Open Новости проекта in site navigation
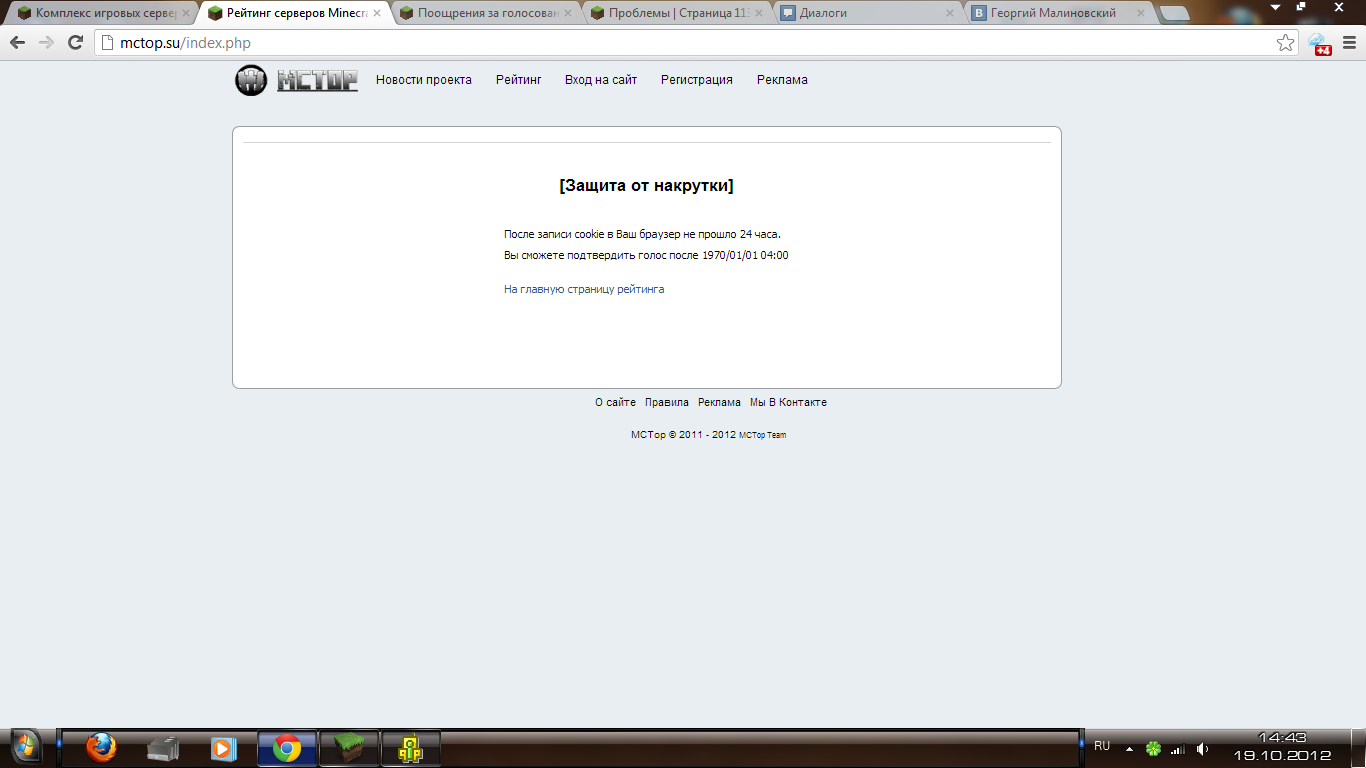 tap(423, 80)
